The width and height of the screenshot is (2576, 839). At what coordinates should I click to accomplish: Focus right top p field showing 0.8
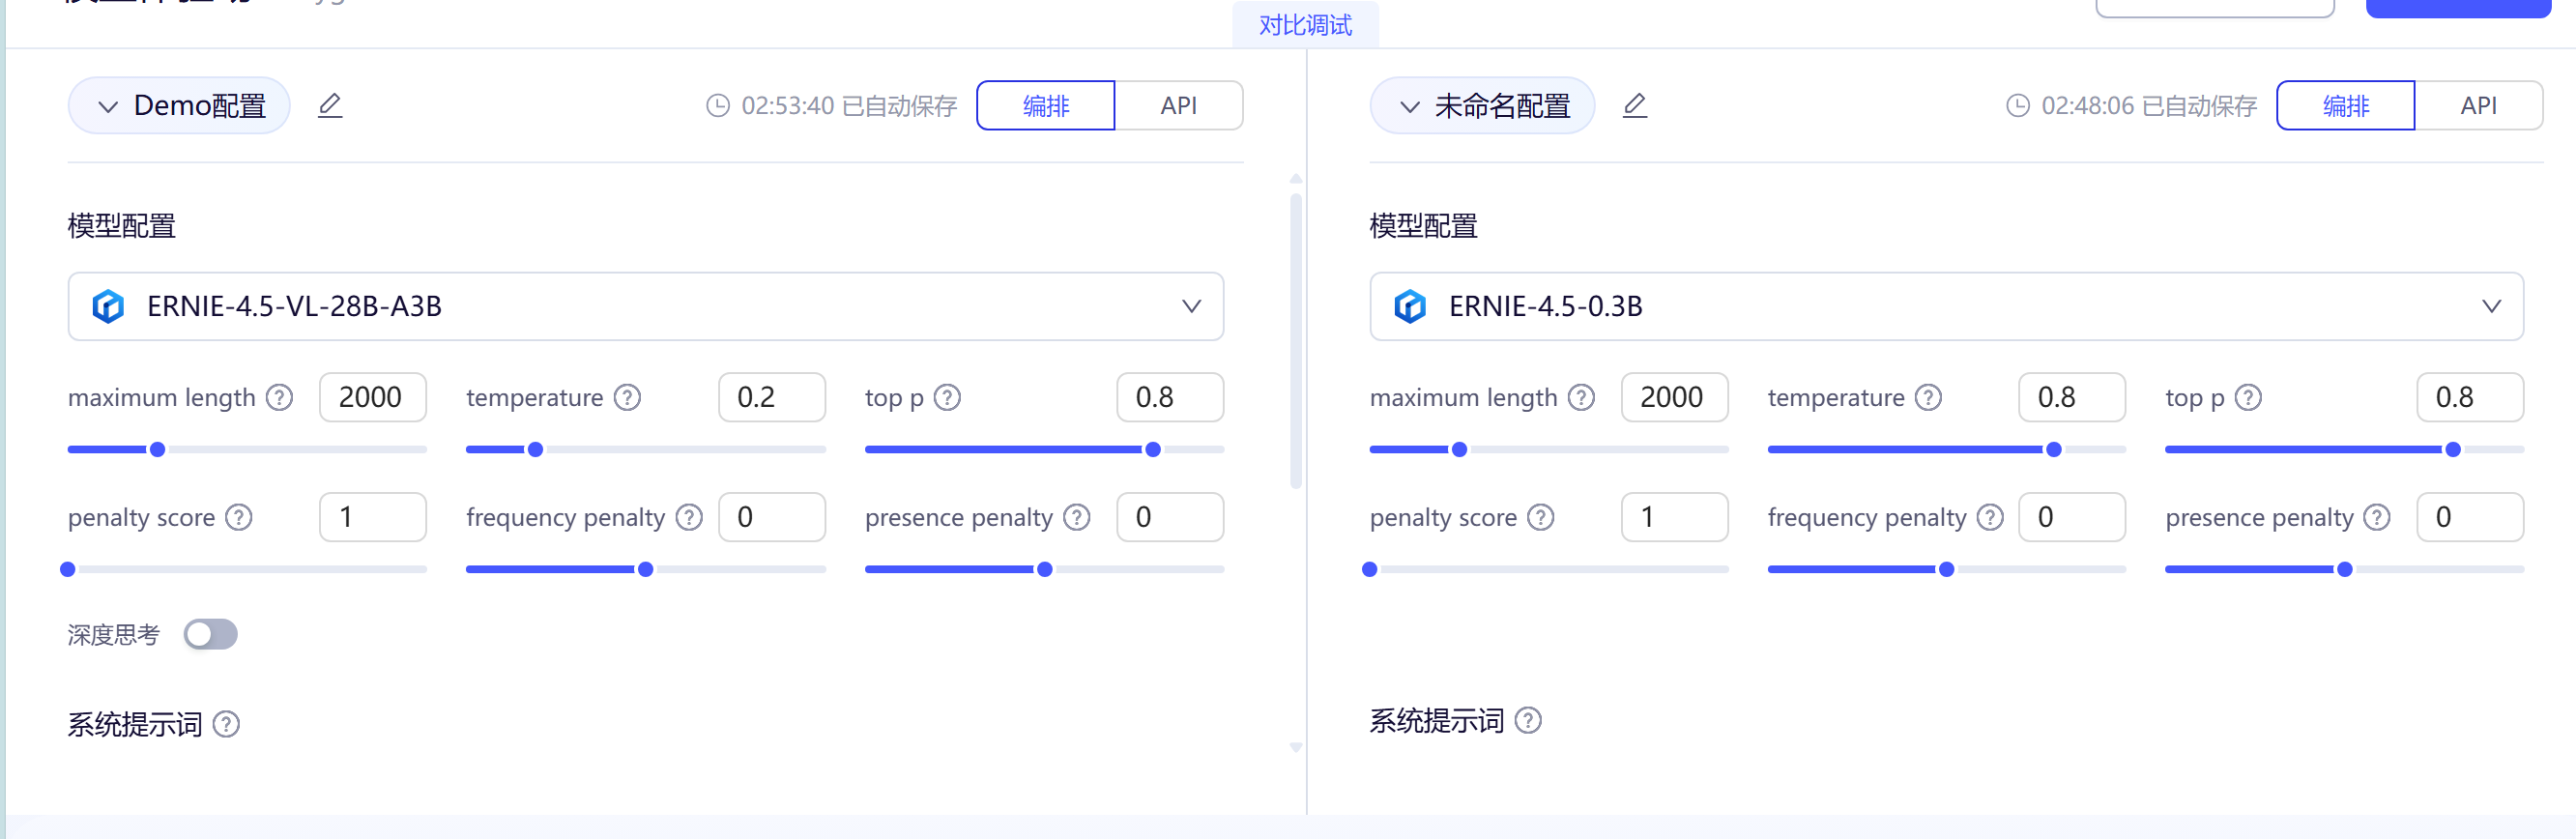click(2471, 398)
